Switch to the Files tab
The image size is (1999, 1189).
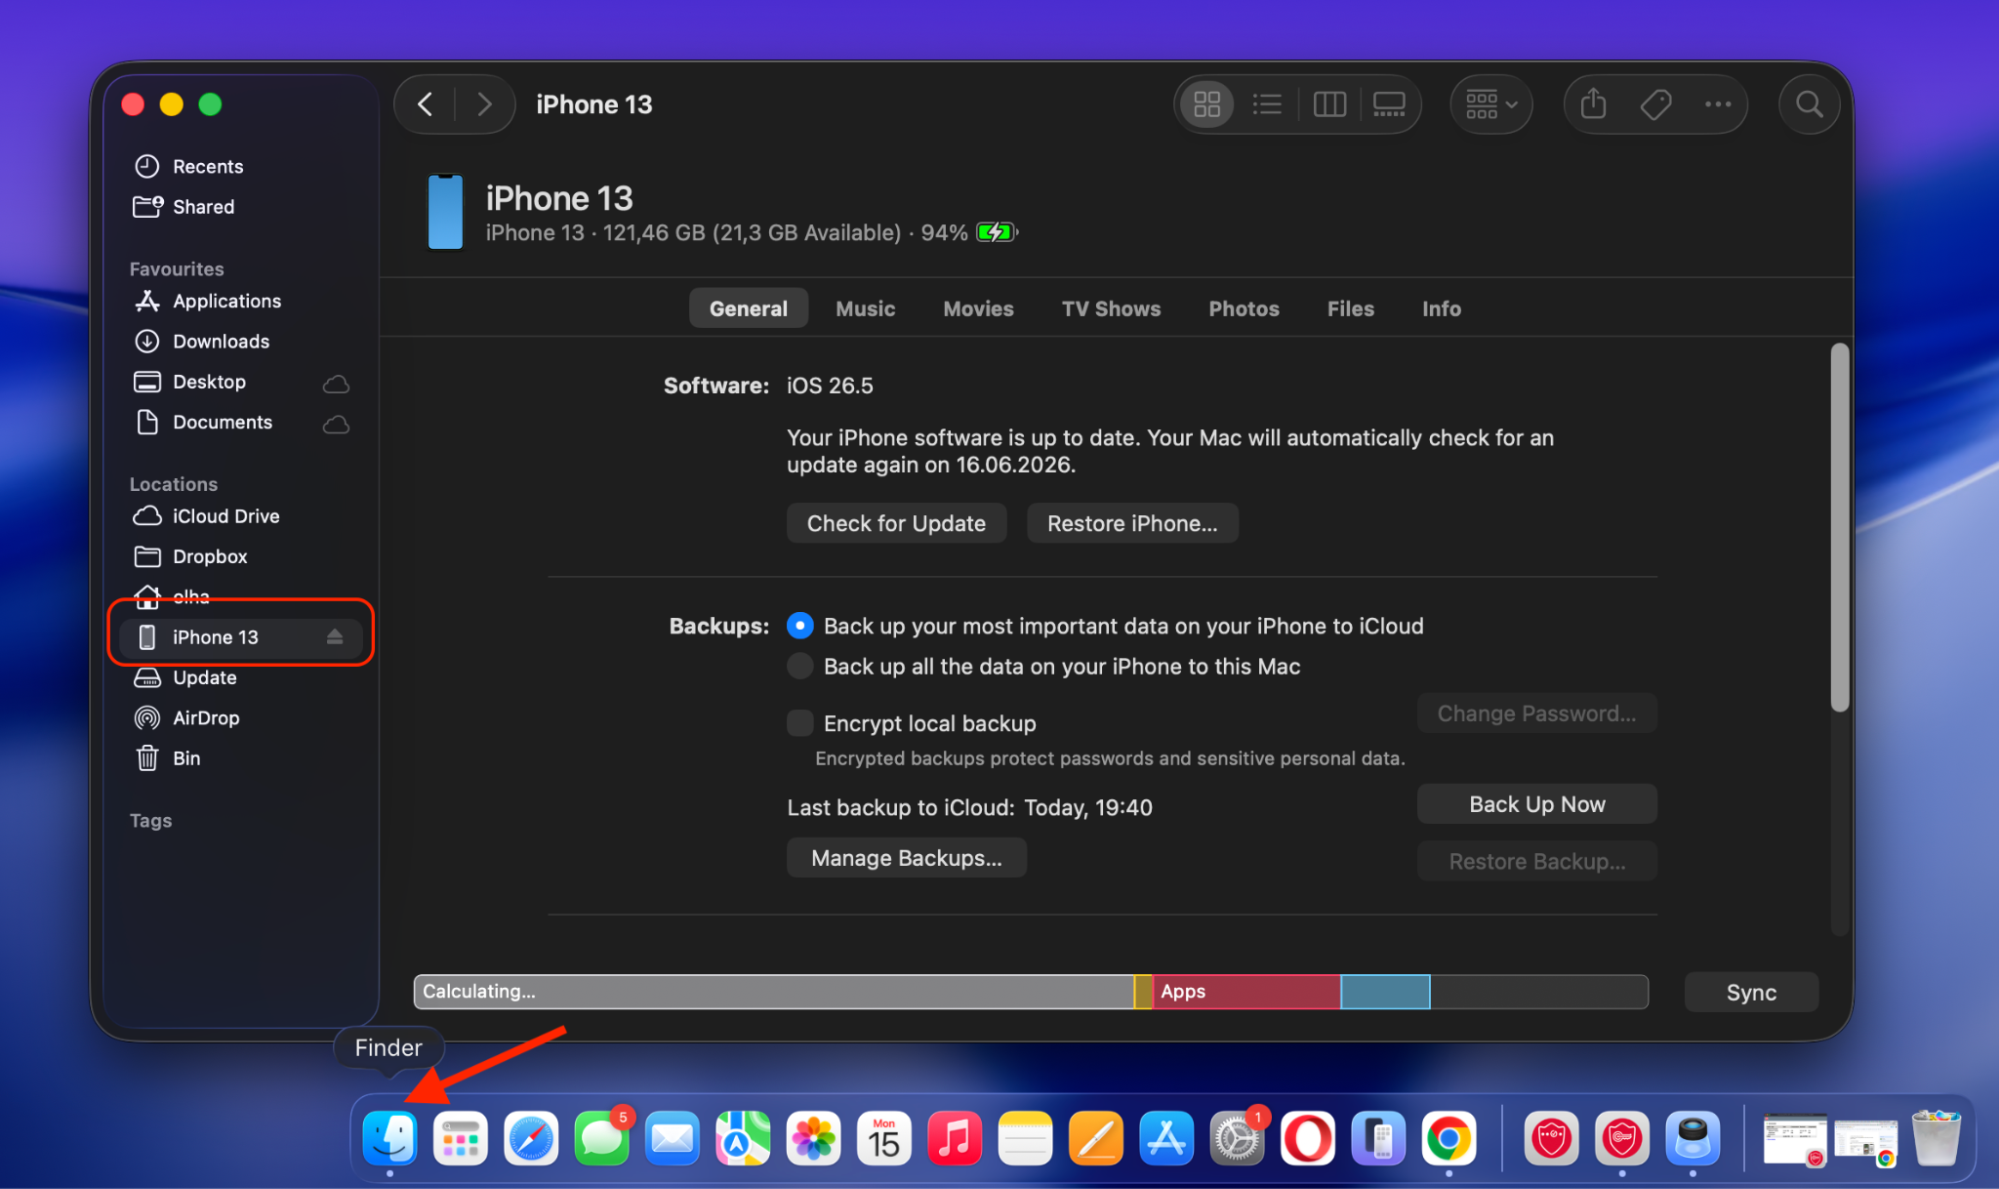point(1350,309)
